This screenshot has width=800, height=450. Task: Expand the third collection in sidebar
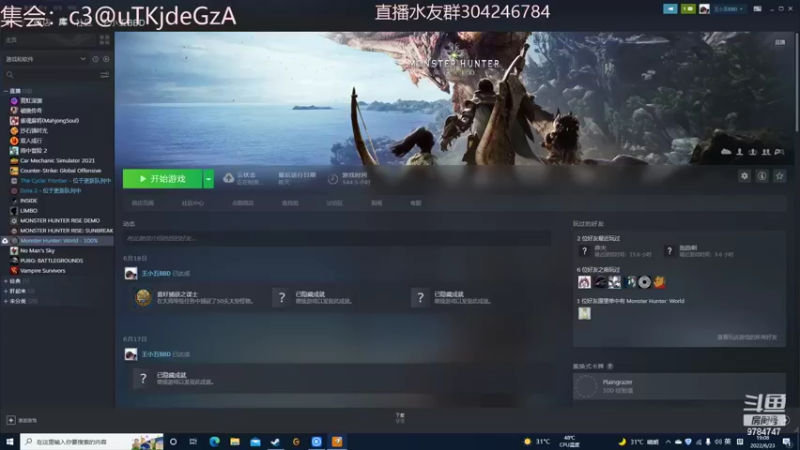coord(6,291)
